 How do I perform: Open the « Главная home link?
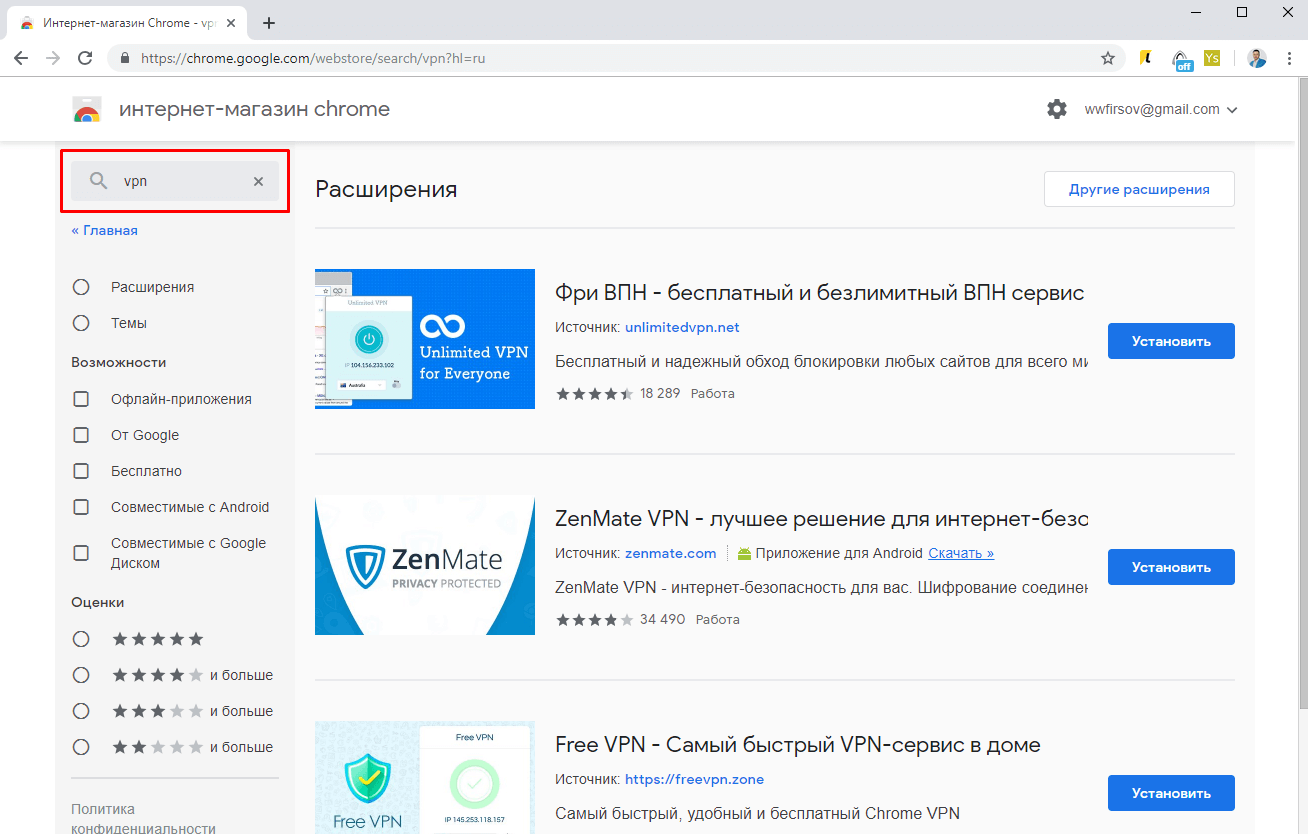105,230
